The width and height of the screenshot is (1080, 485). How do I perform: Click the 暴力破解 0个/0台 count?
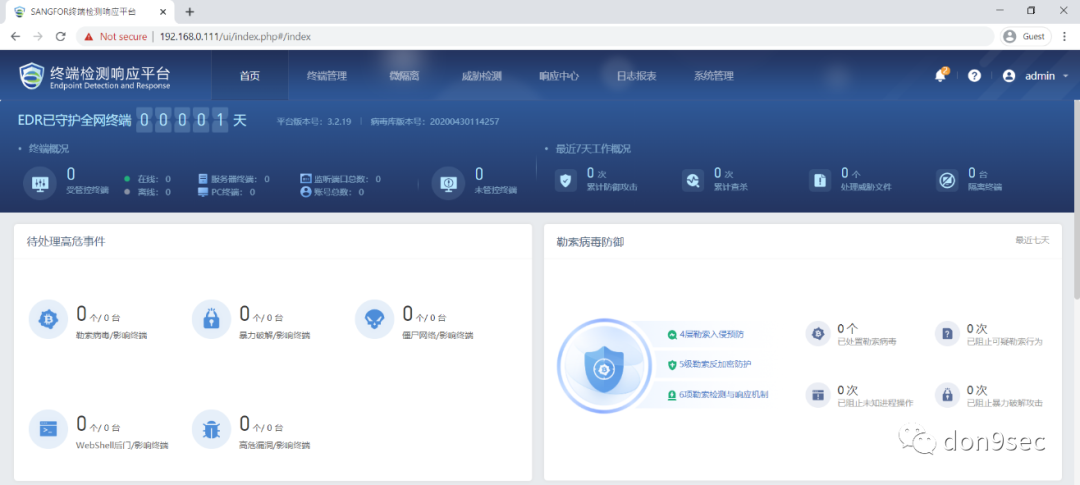click(261, 315)
